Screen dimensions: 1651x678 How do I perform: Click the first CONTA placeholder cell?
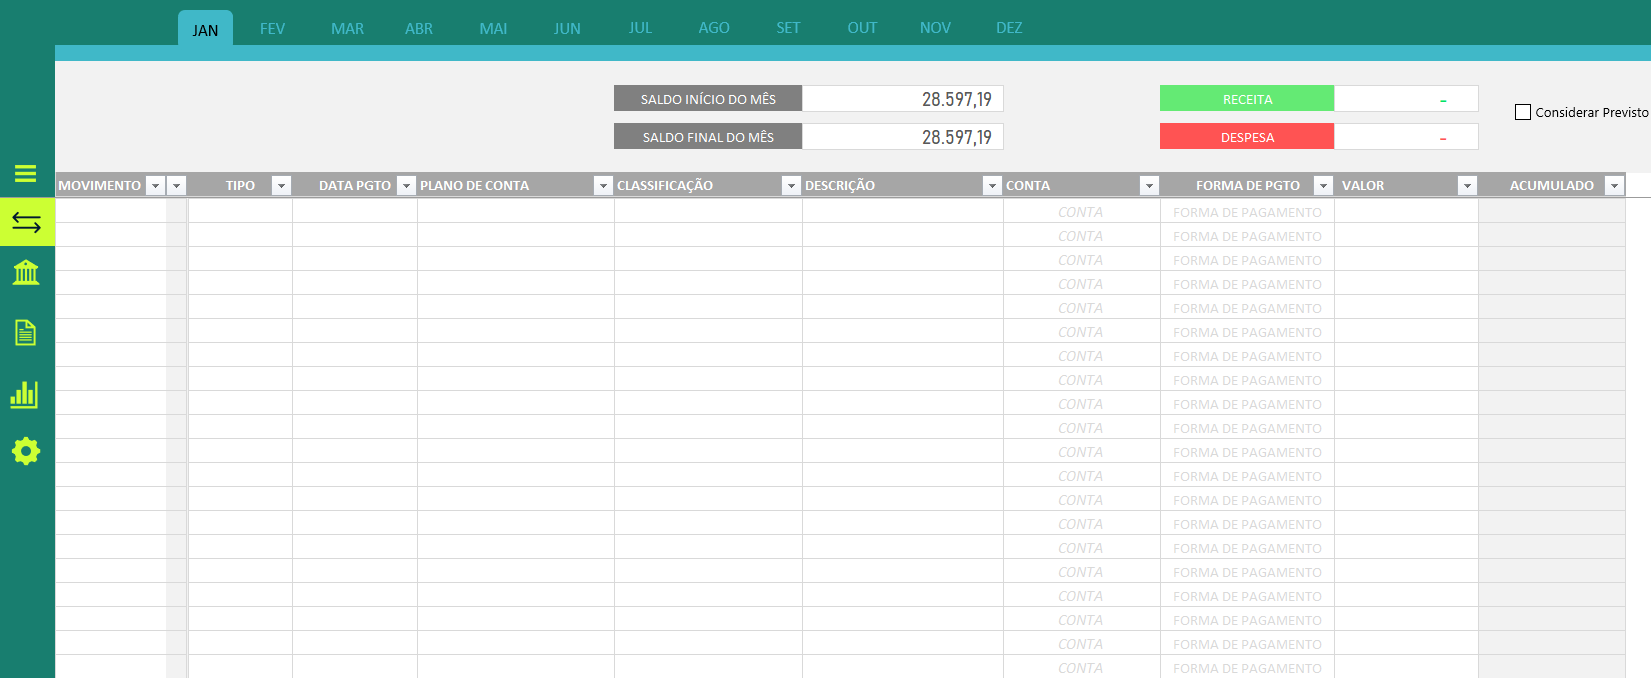1081,212
